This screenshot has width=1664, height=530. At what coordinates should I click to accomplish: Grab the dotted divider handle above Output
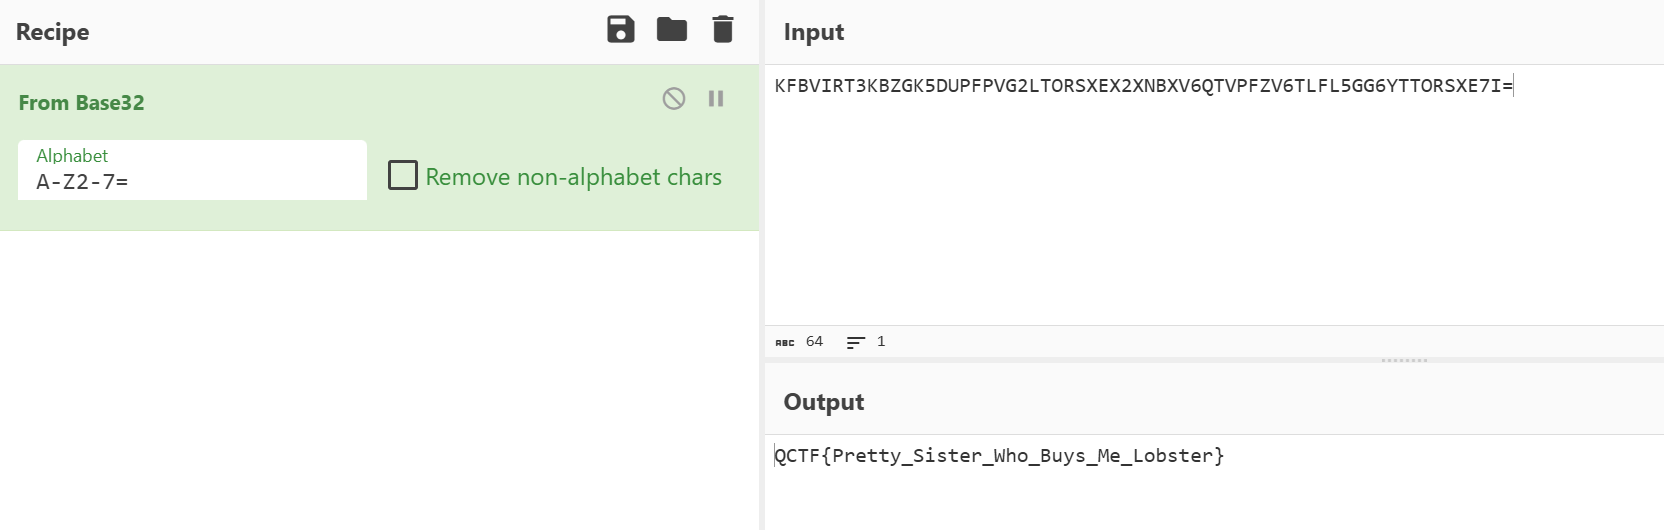[1404, 360]
